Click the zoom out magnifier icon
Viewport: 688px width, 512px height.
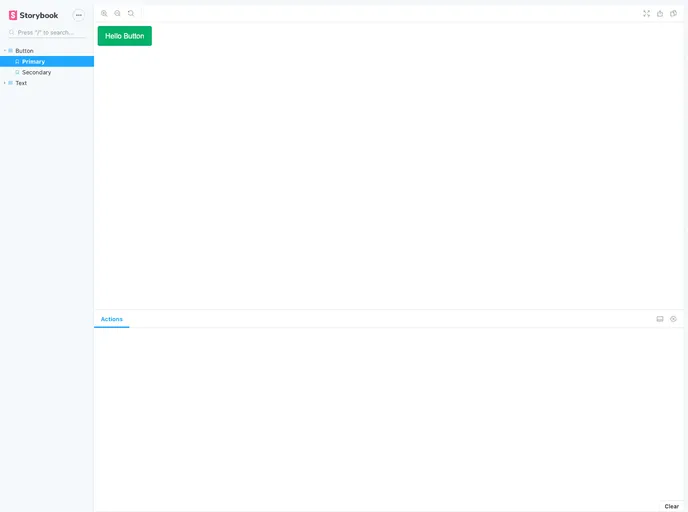[117, 13]
